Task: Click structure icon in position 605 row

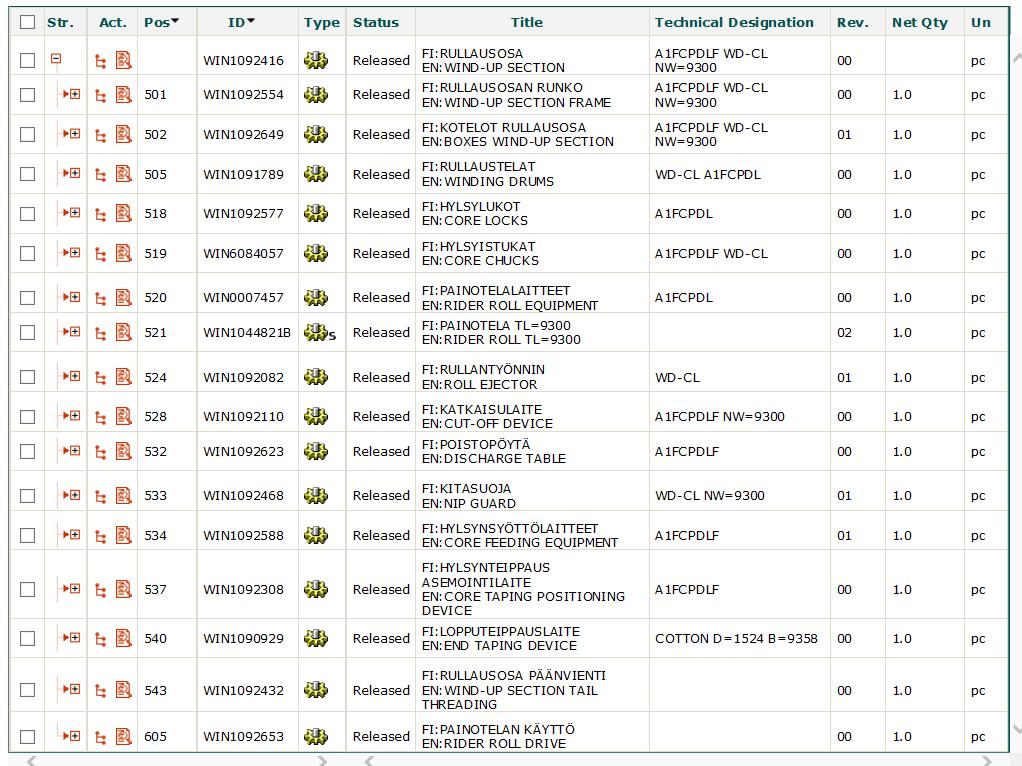Action: (x=100, y=737)
